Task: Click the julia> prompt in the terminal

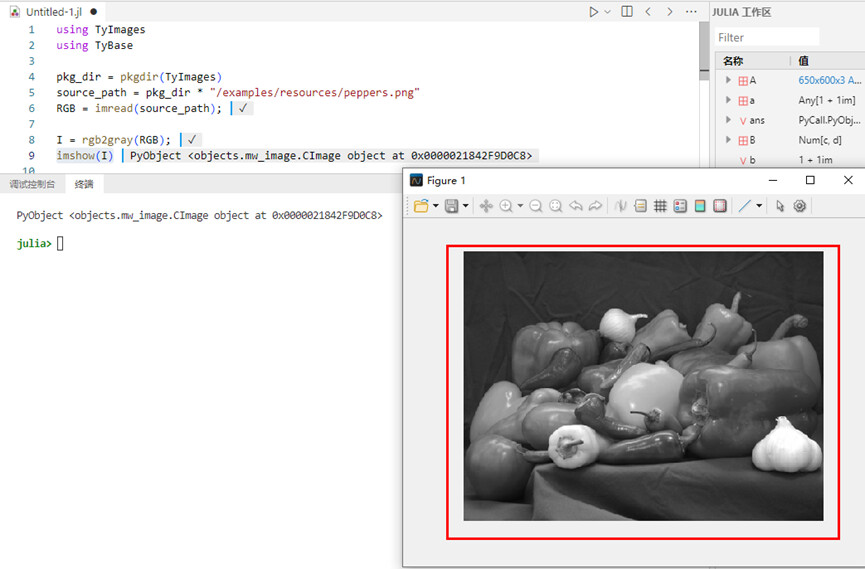Action: pyautogui.click(x=34, y=243)
